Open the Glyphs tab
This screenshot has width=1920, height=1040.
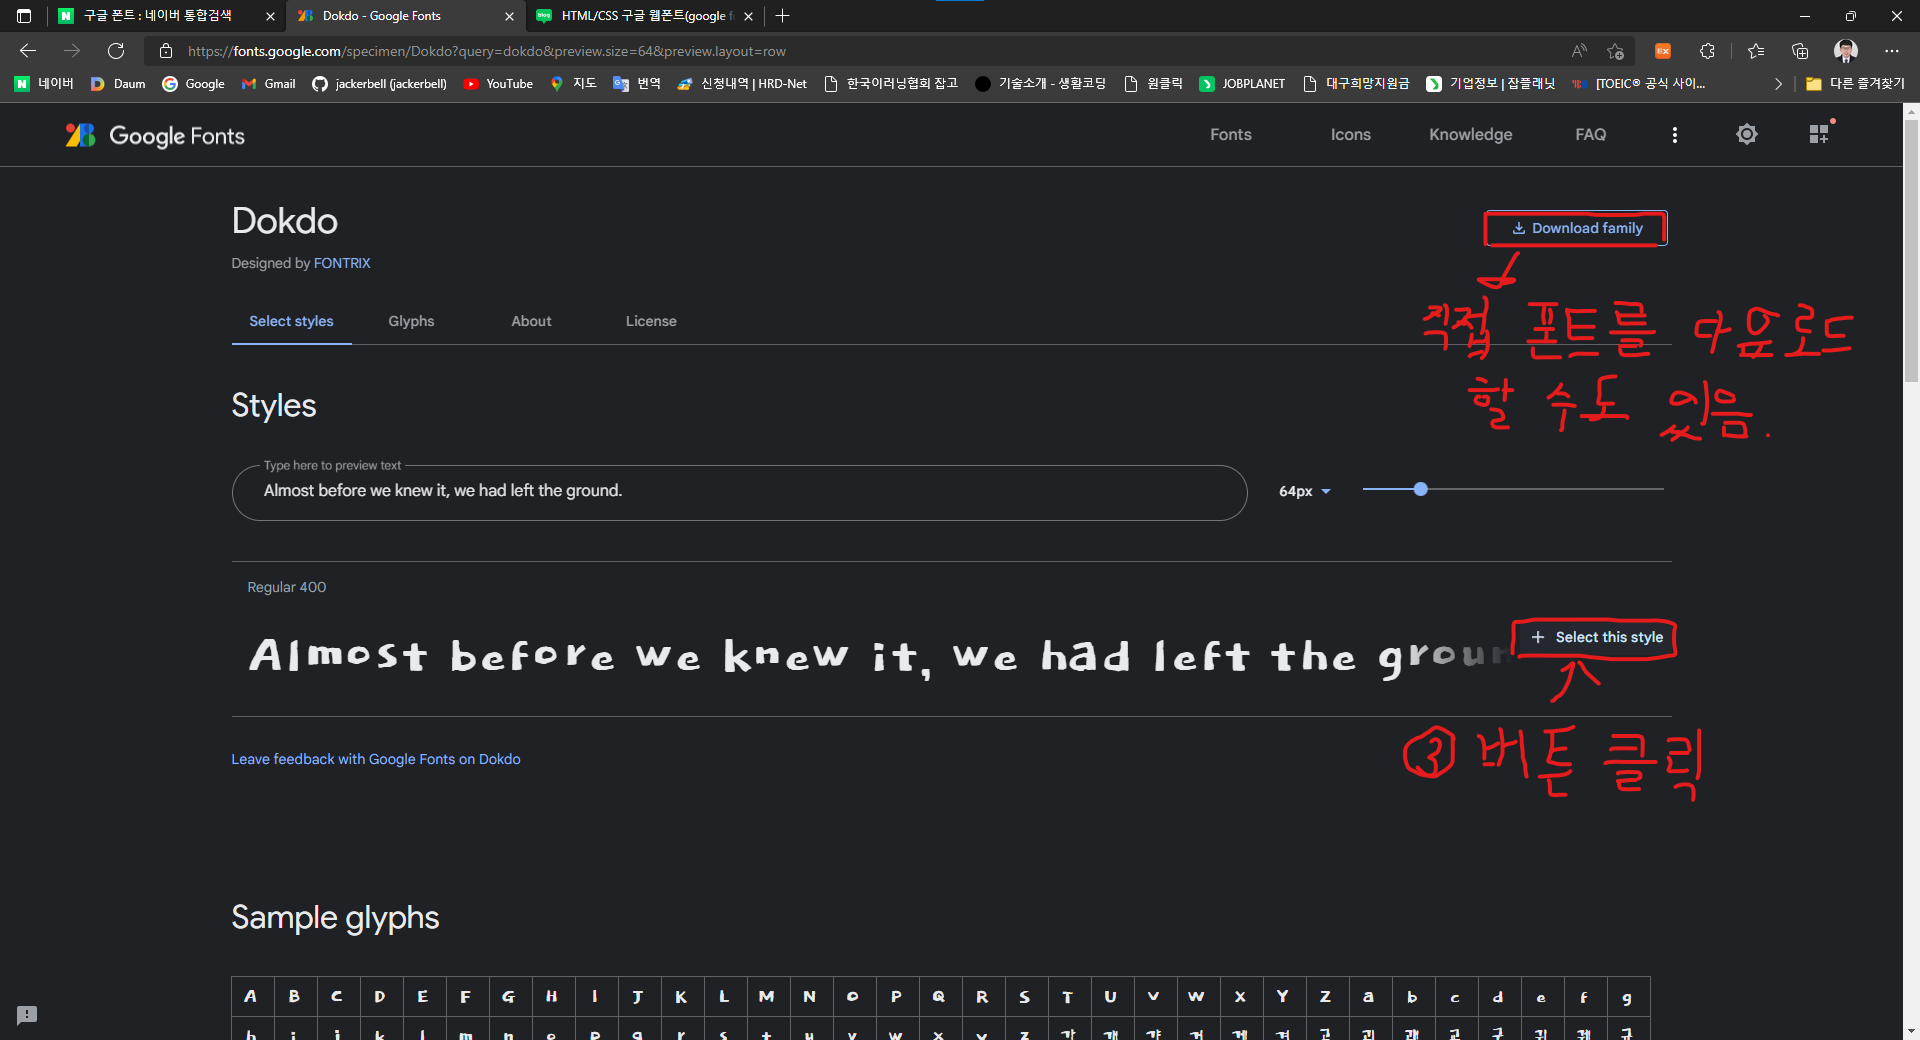(411, 321)
